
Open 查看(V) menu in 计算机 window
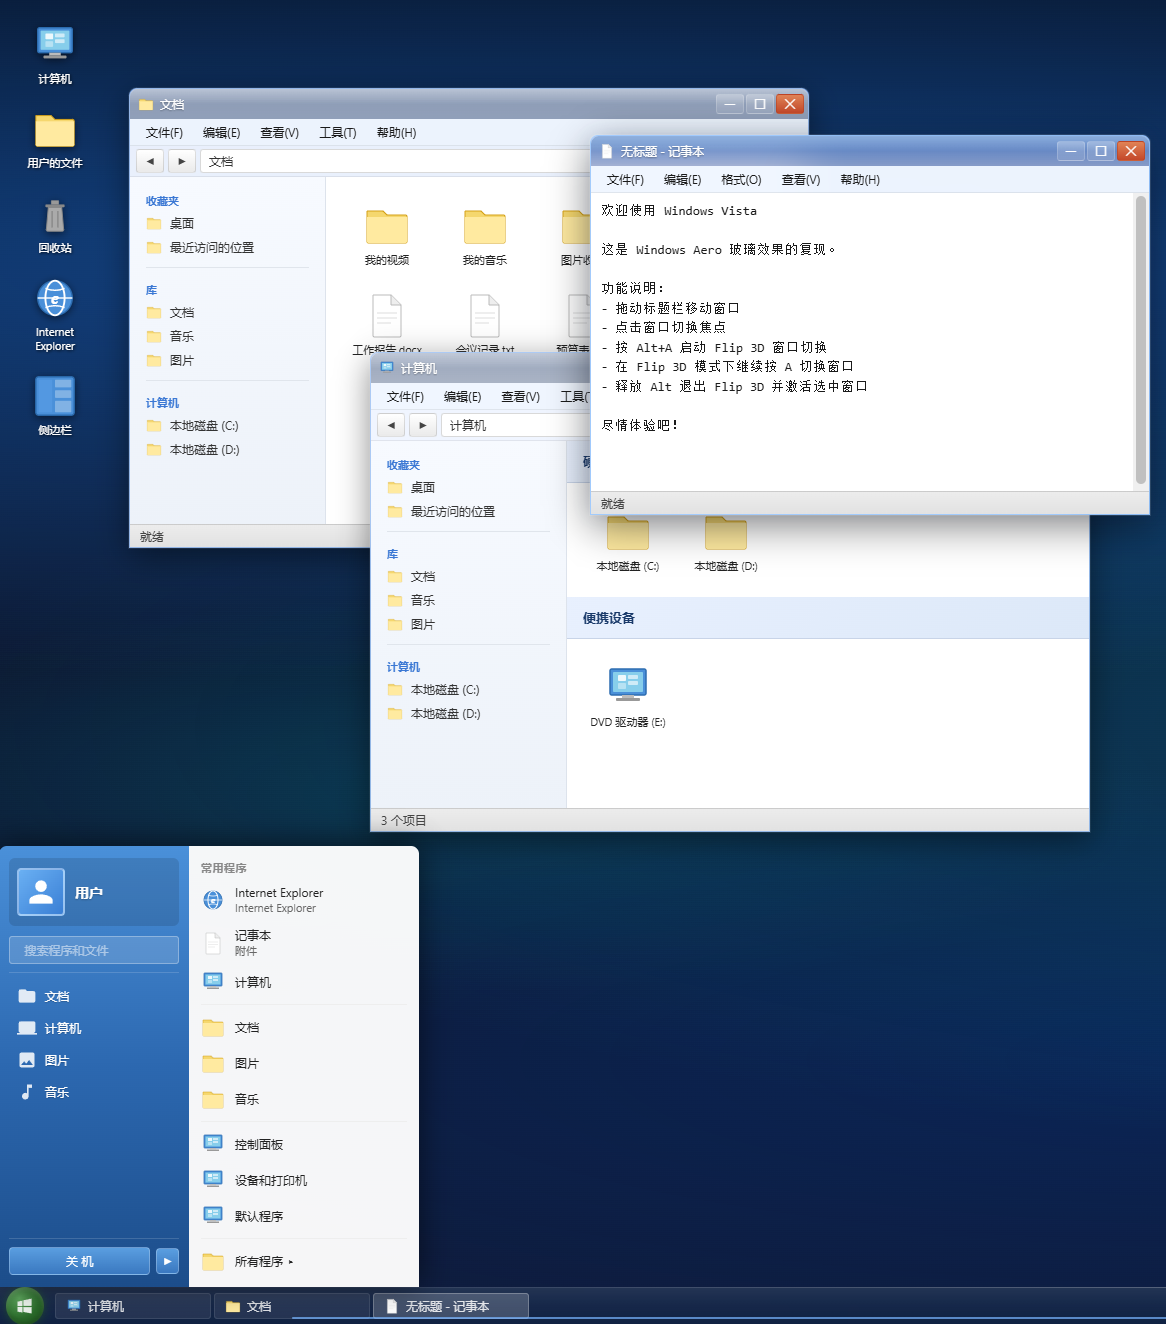pos(520,397)
